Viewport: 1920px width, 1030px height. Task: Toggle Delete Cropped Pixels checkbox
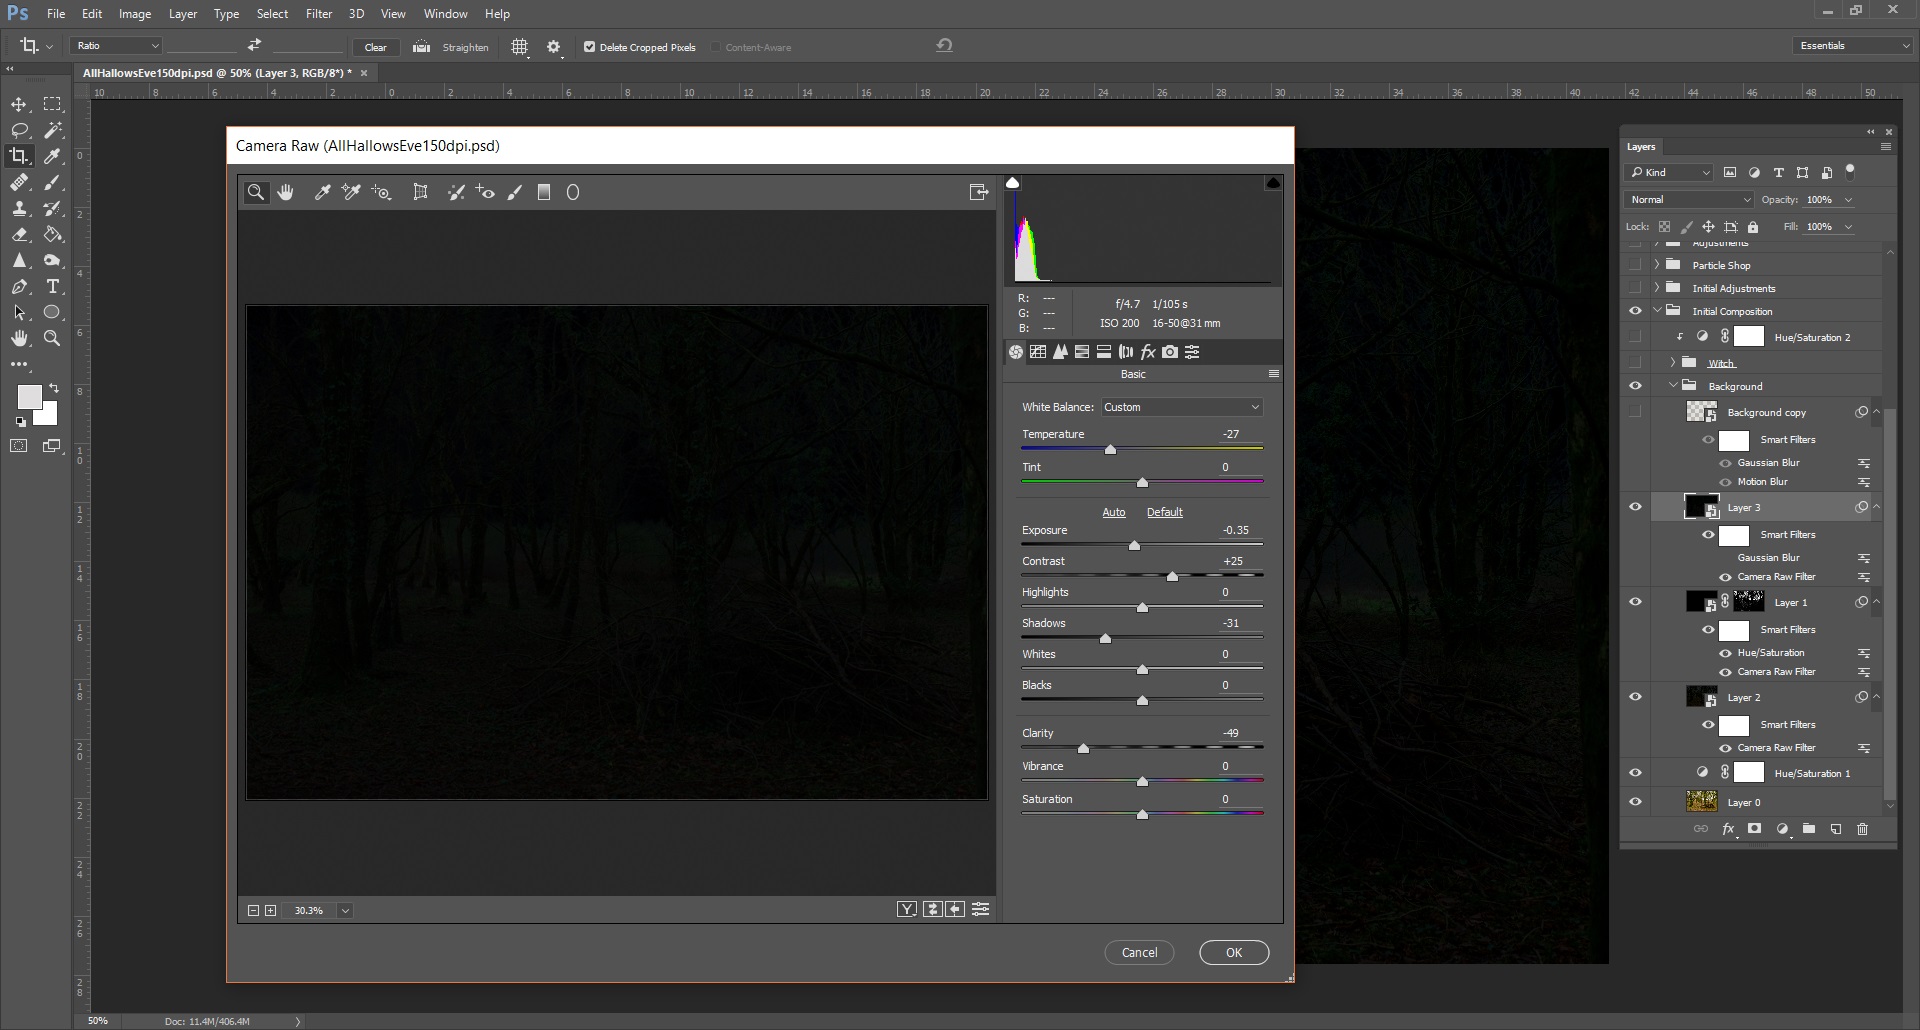click(x=589, y=47)
